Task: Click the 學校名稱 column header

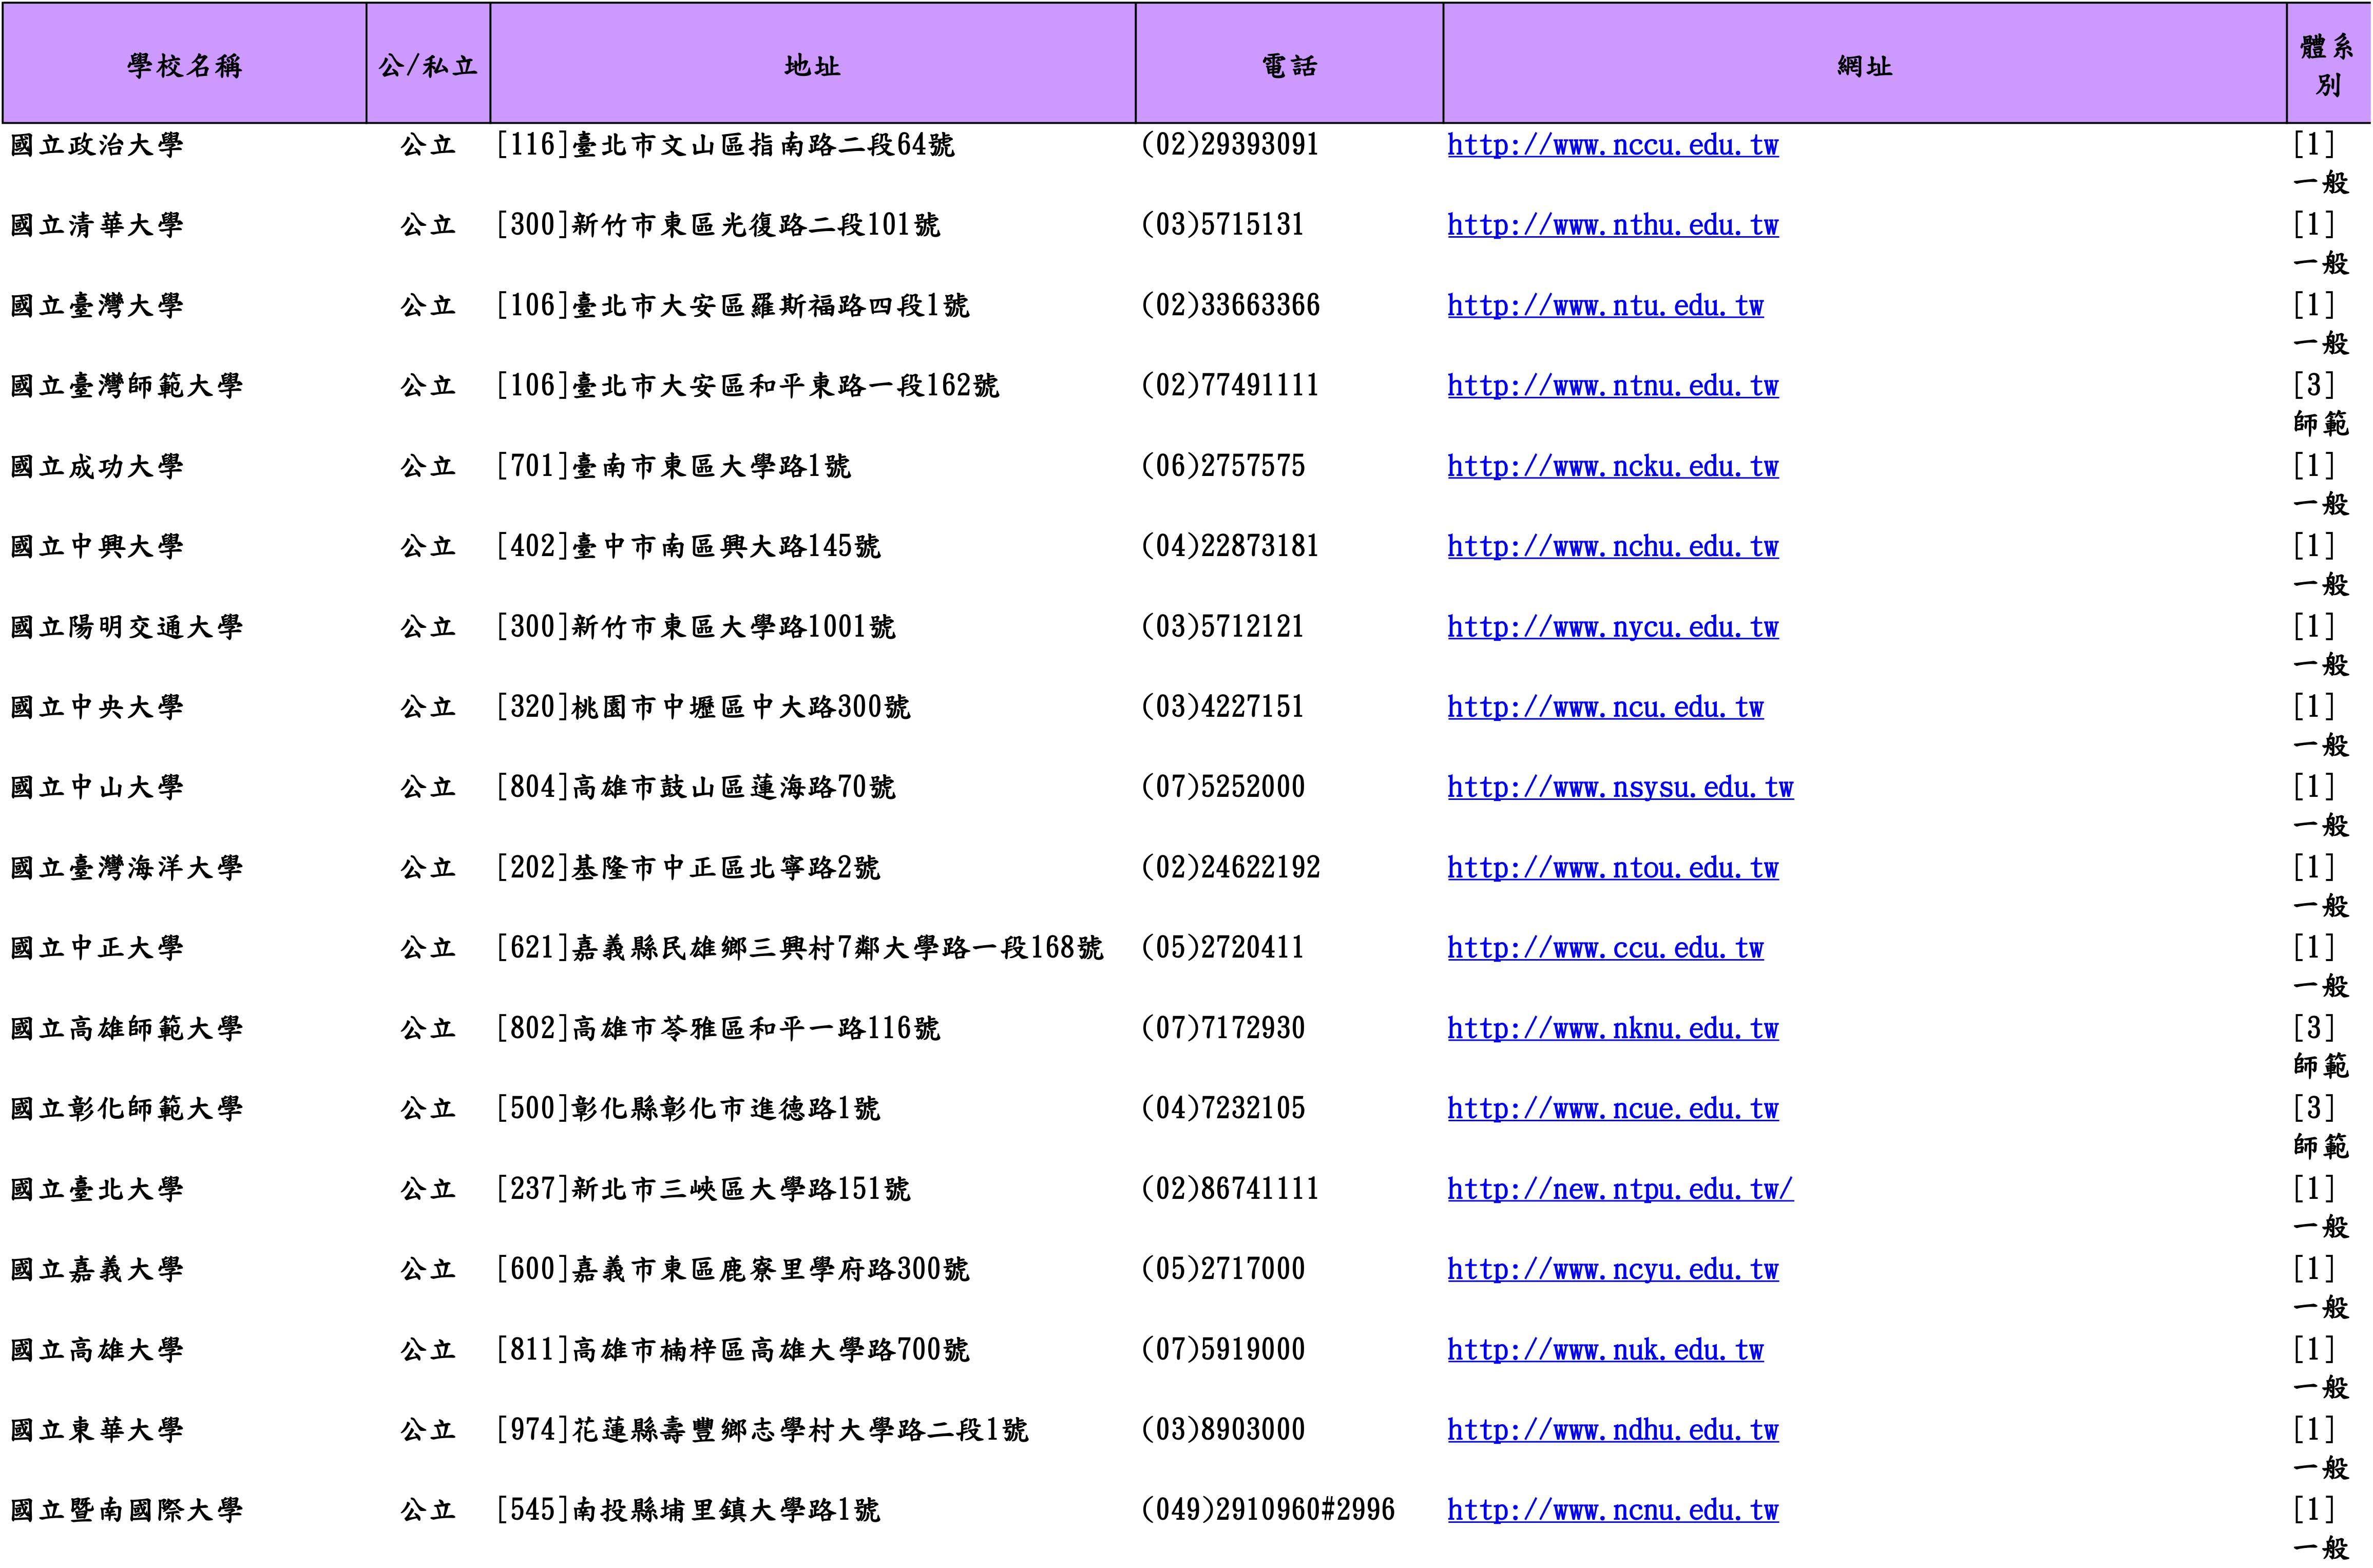Action: [185, 66]
